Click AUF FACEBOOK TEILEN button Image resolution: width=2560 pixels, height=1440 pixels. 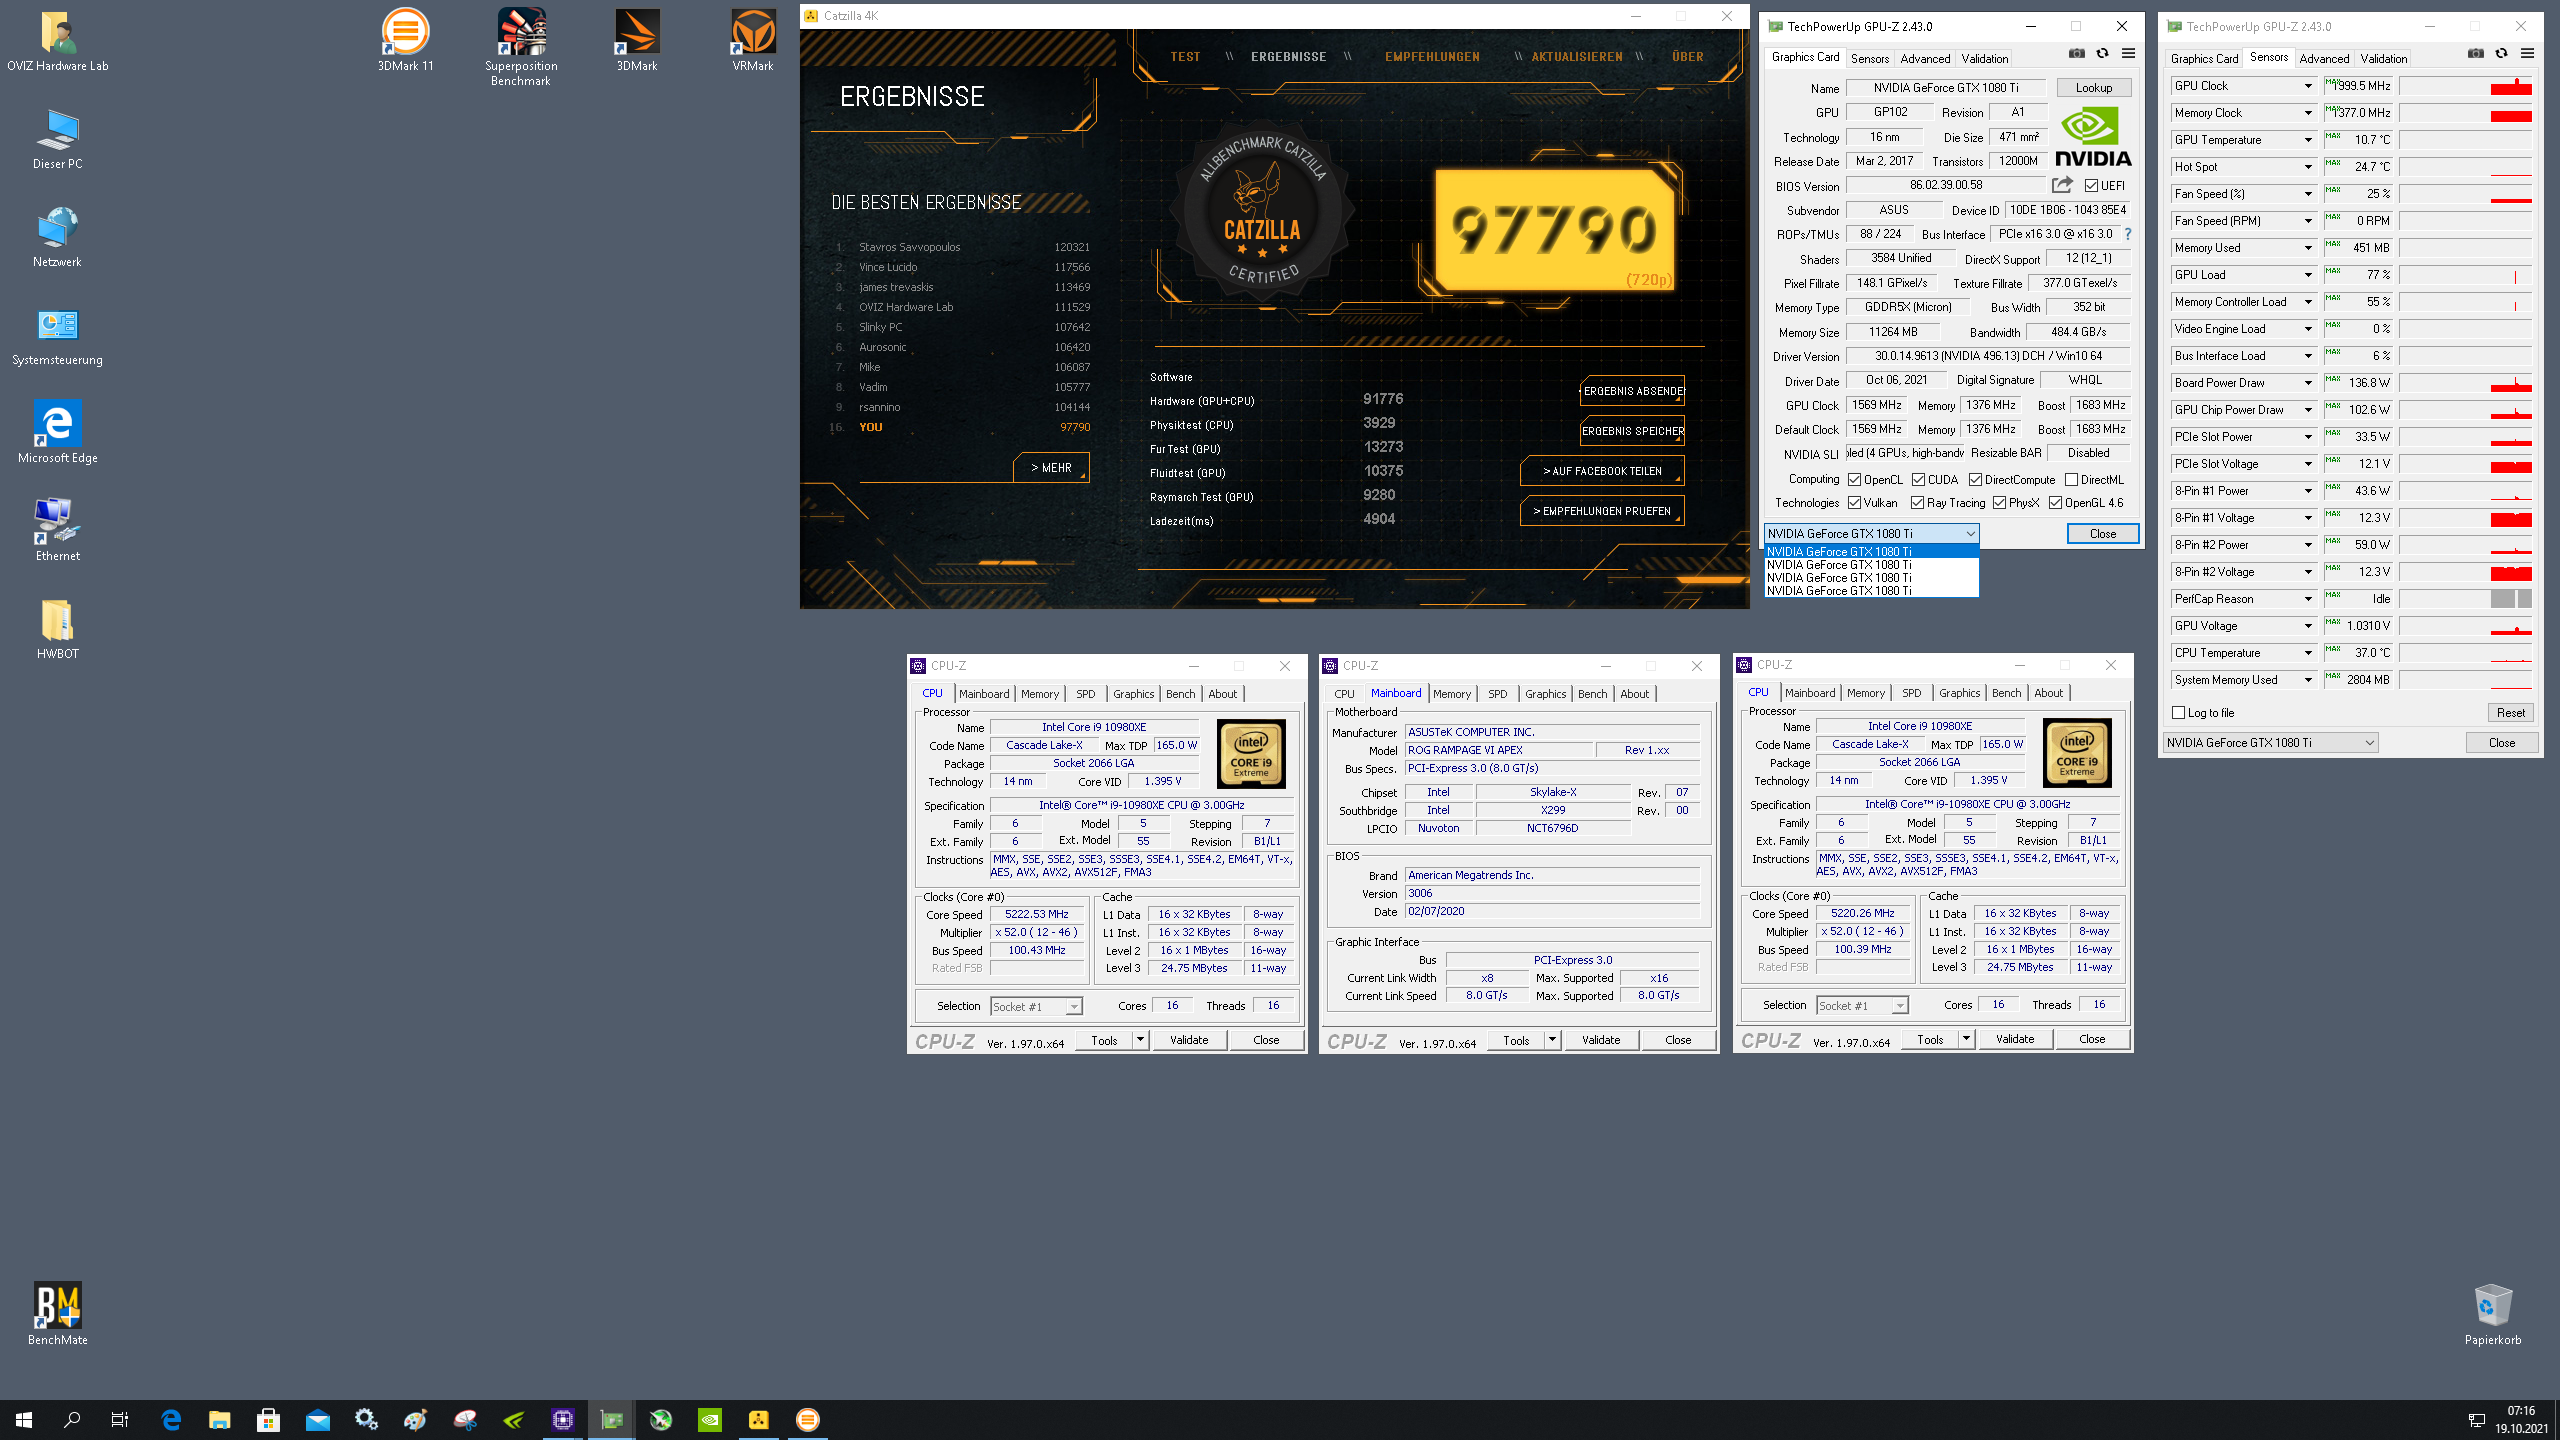pos(1602,471)
